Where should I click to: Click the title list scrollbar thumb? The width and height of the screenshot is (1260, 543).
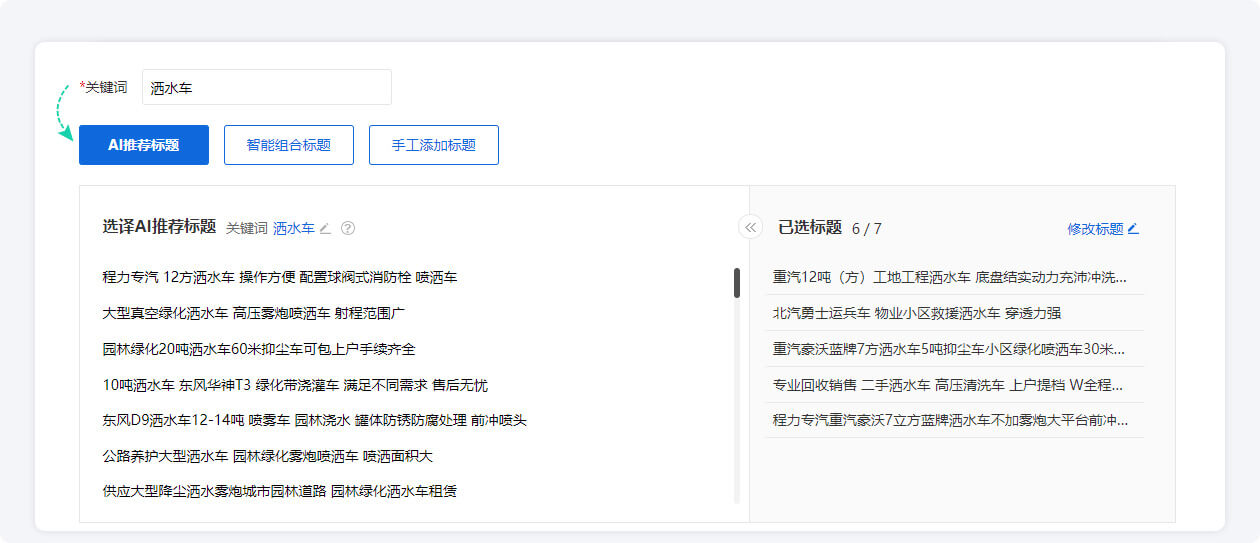pyautogui.click(x=737, y=283)
